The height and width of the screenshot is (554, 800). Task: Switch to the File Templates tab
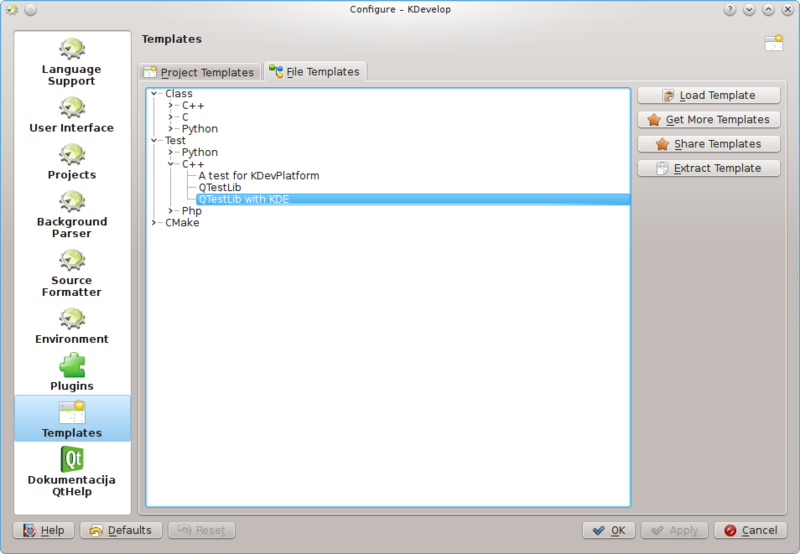click(315, 71)
